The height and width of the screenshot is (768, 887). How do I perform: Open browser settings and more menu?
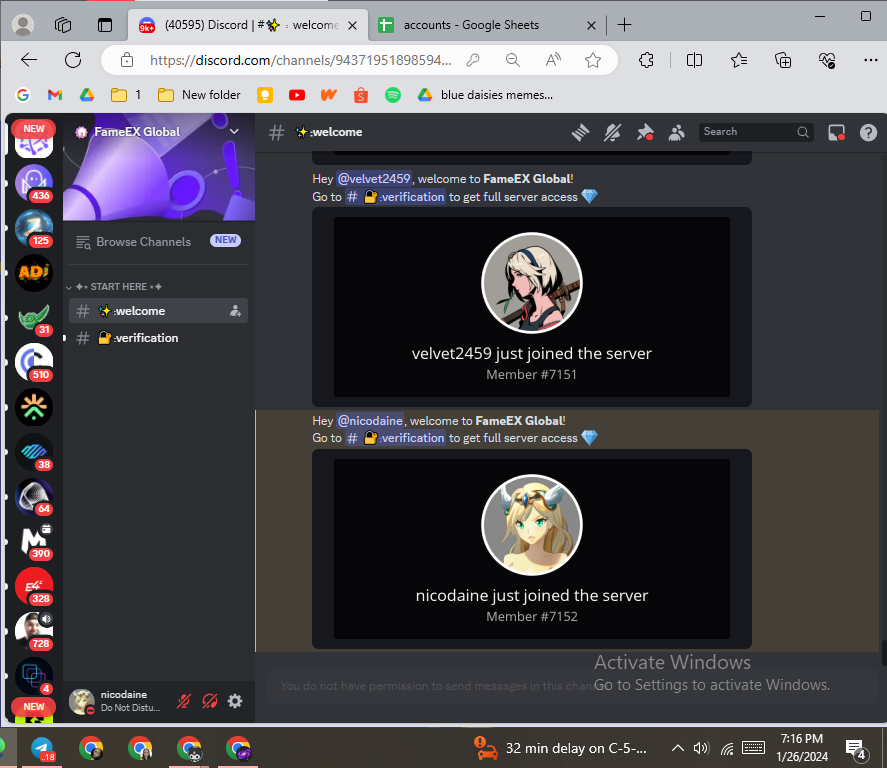(x=871, y=60)
